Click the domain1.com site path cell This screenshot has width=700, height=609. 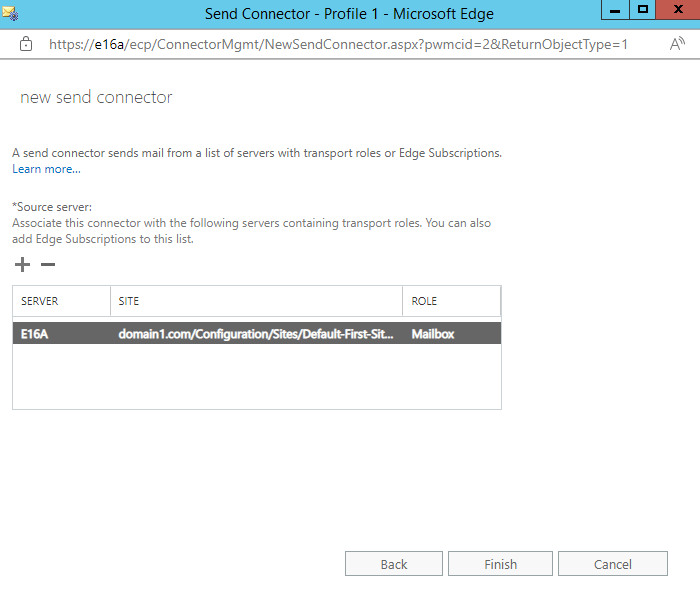pyautogui.click(x=256, y=334)
